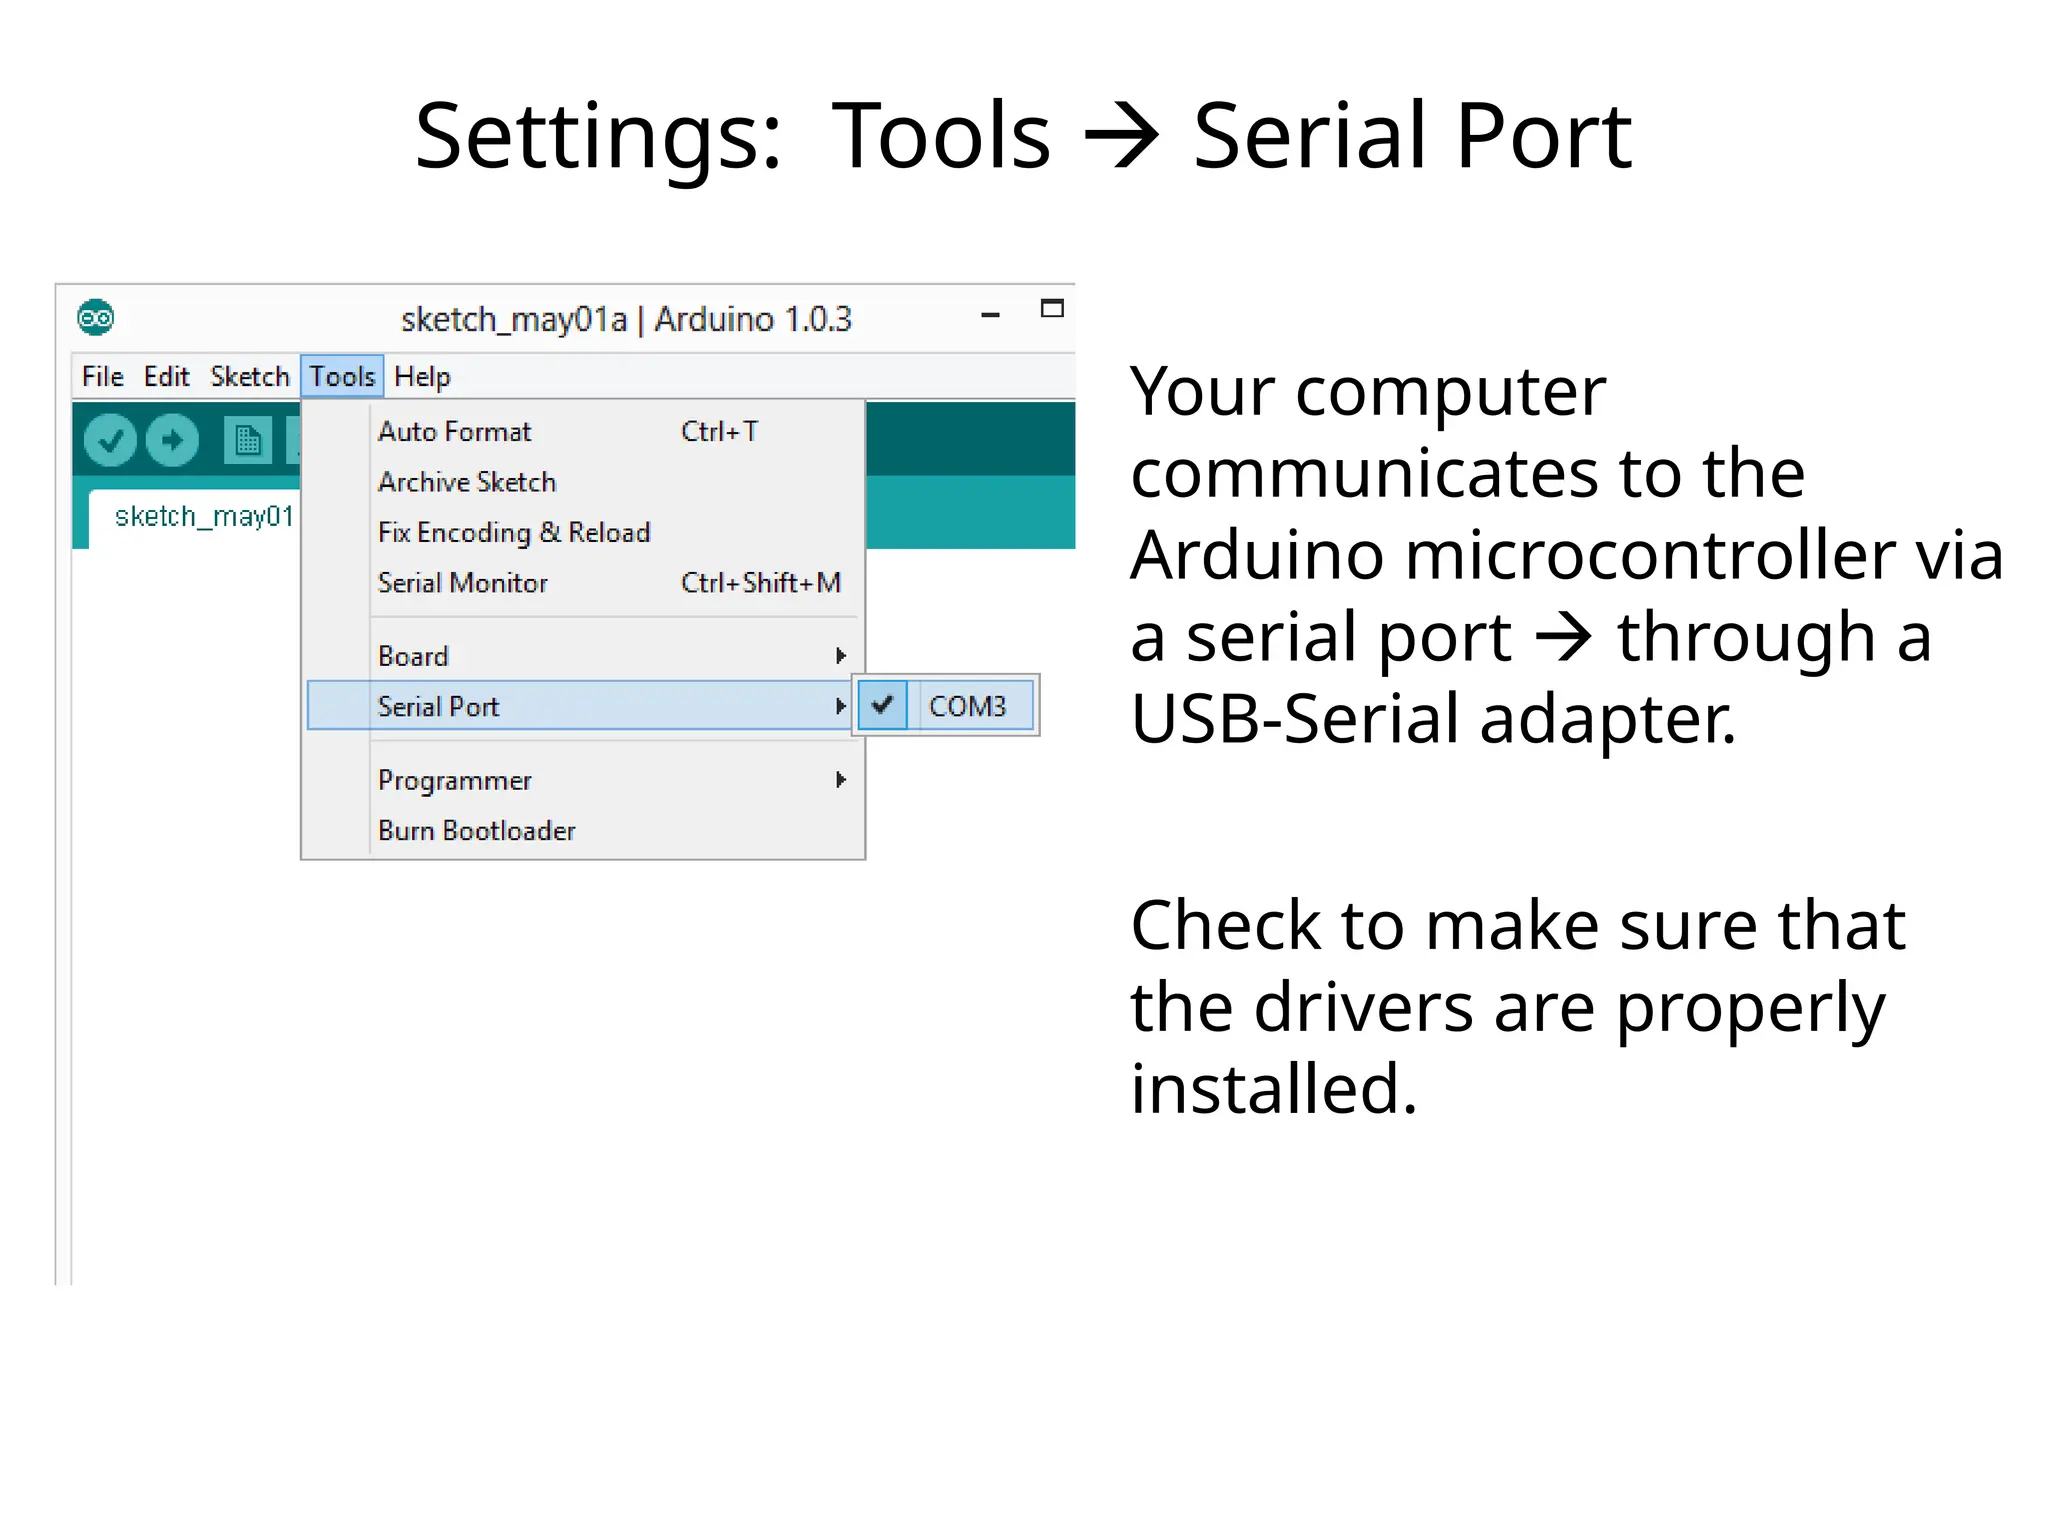Viewport: 2048px width, 1536px height.
Task: Minimize the Arduino window
Action: (990, 315)
